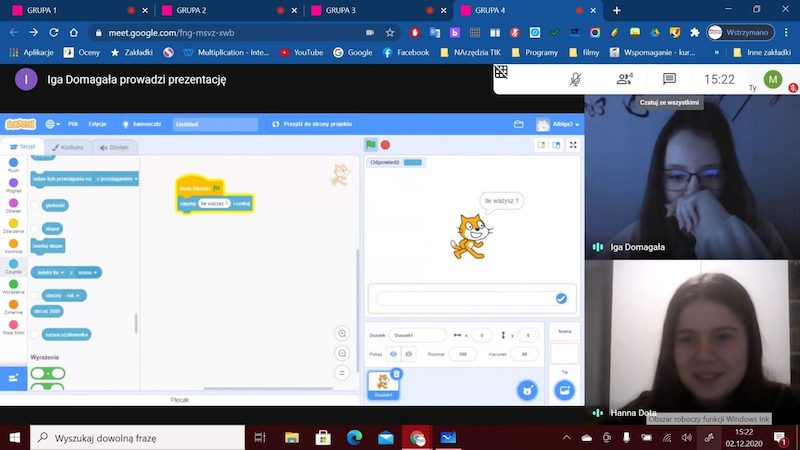Open File Explorer from taskbar
Screen dimensions: 800x450
(x=291, y=438)
